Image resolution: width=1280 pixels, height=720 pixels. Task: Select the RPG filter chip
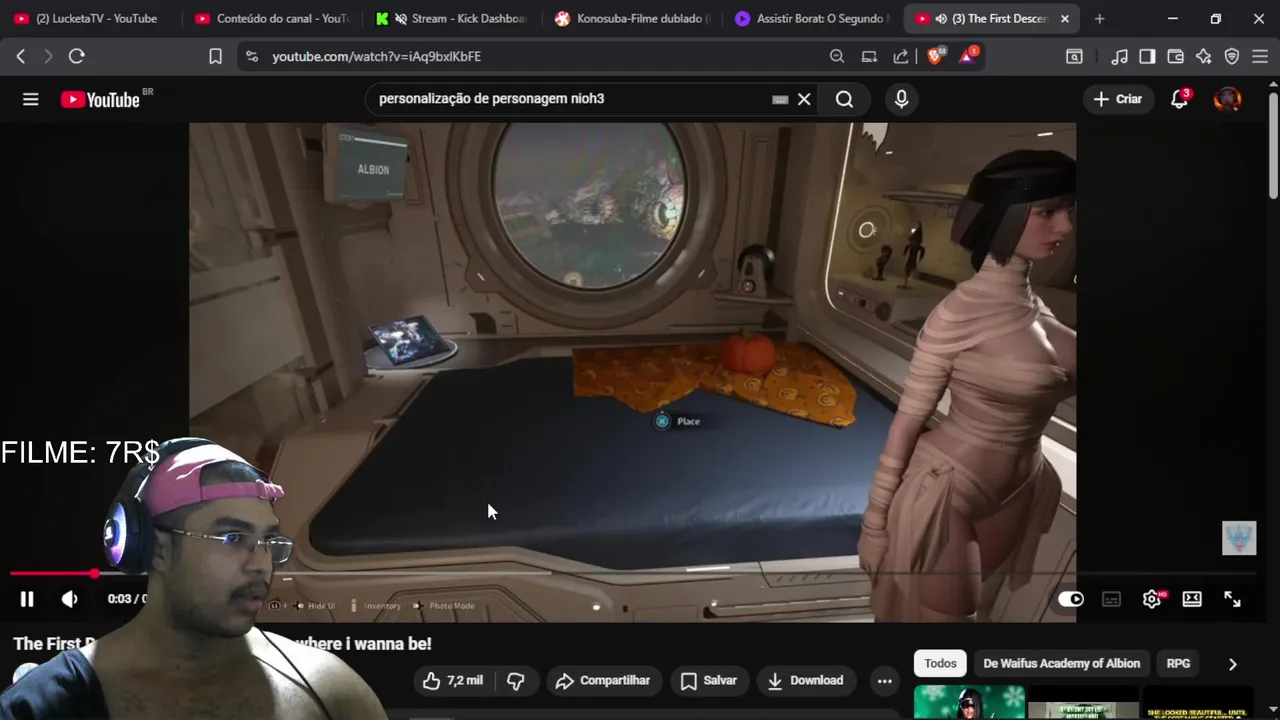tap(1178, 663)
